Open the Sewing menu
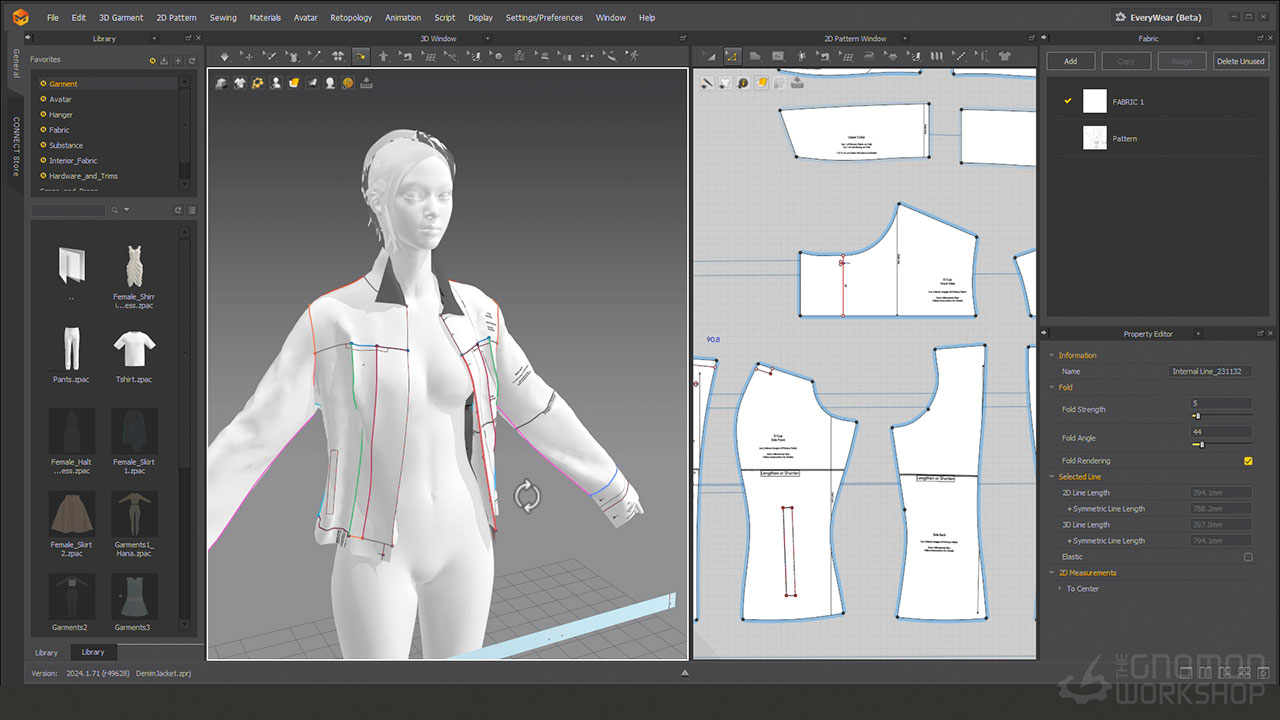 pyautogui.click(x=223, y=17)
